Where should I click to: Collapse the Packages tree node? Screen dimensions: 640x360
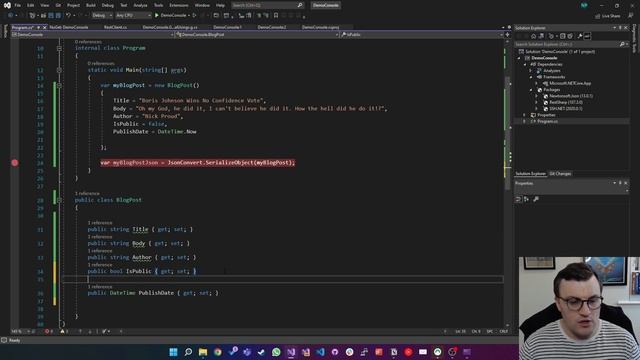531,90
